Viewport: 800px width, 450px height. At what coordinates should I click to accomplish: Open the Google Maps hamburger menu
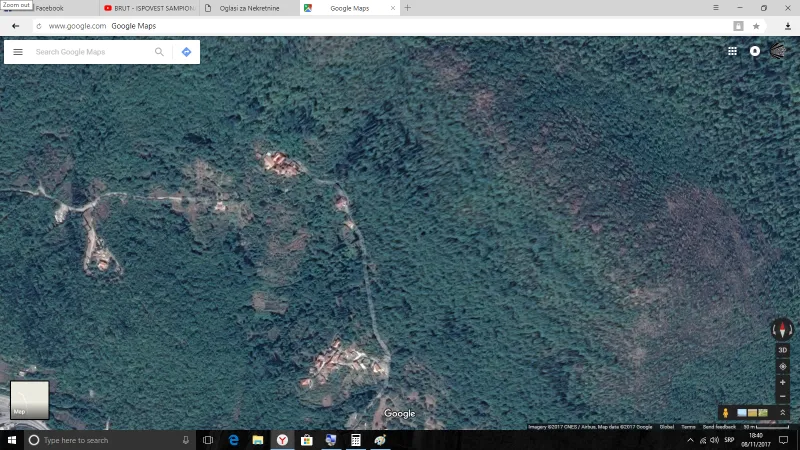click(x=18, y=52)
